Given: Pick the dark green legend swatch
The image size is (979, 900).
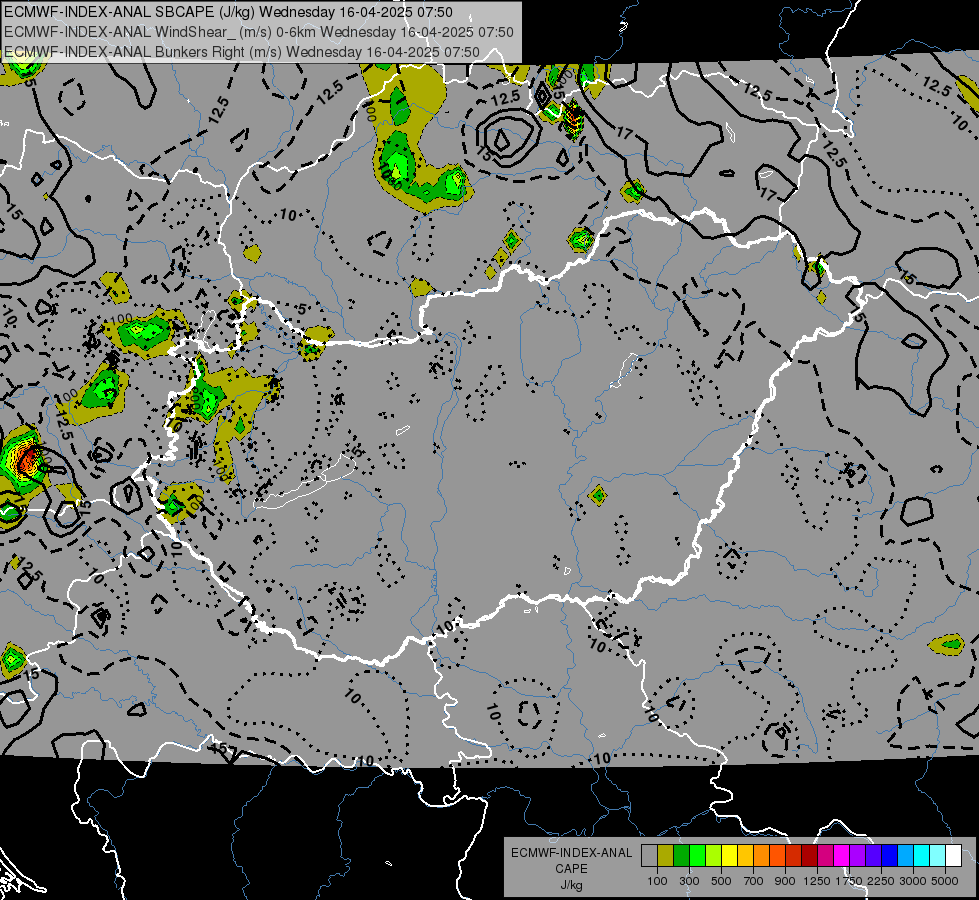Looking at the screenshot, I should pyautogui.click(x=681, y=856).
